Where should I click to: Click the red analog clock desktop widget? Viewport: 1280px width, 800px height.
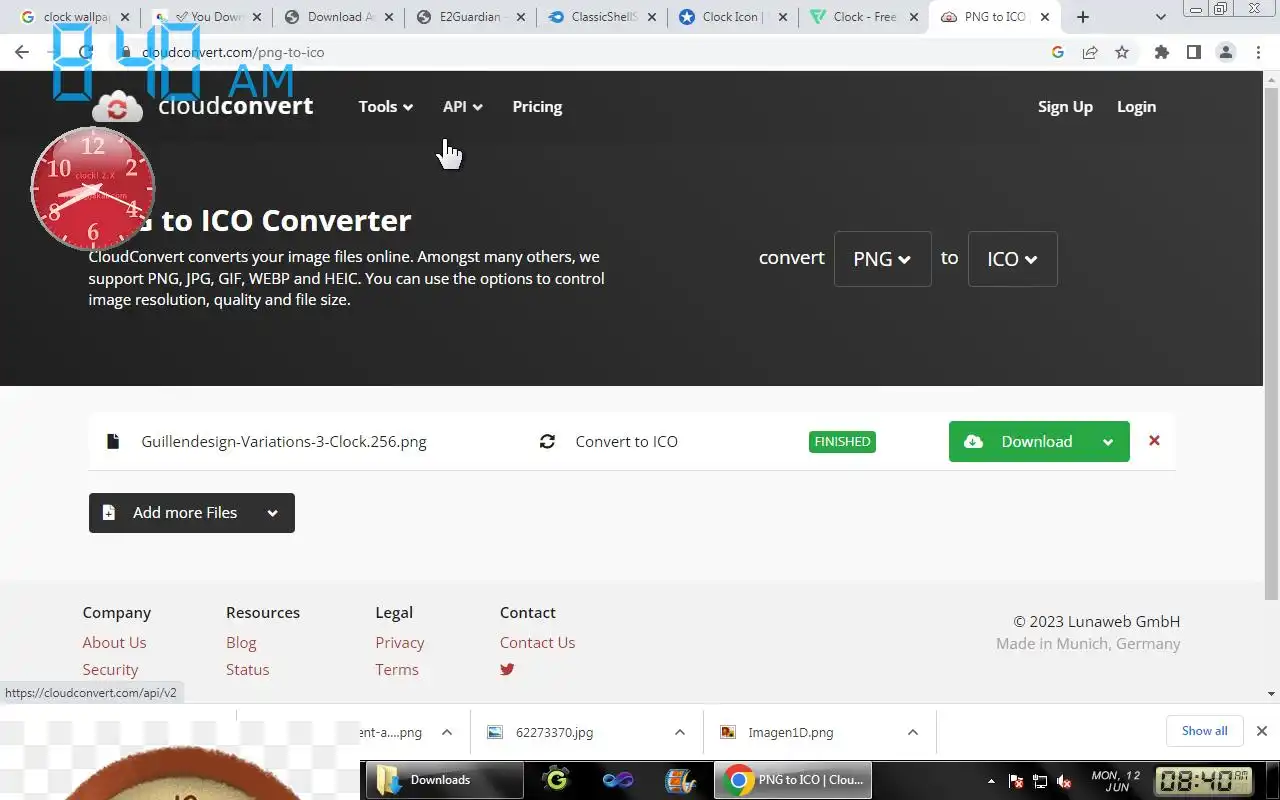[93, 188]
